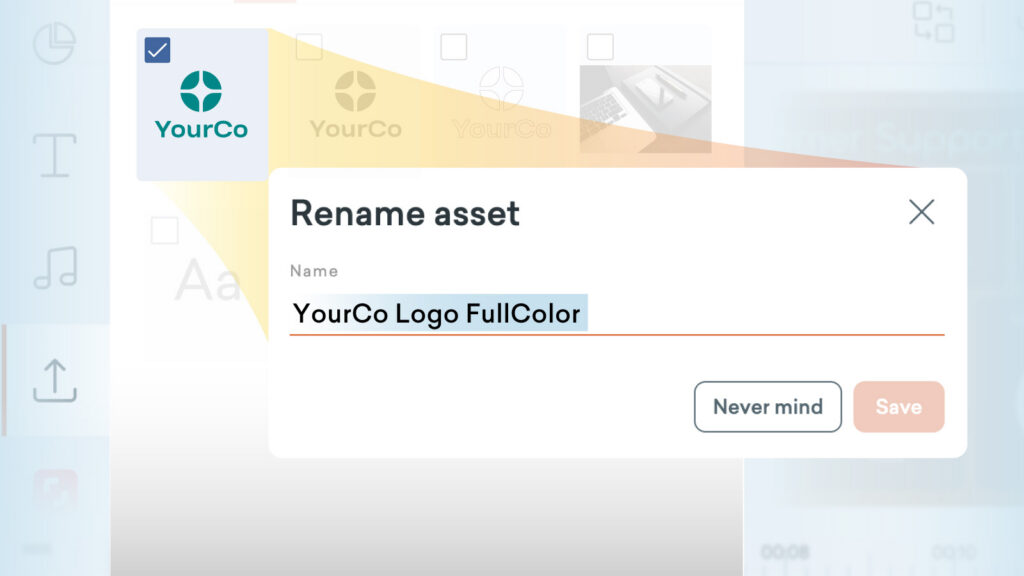Check the Aa font asset checkbox
Viewport: 1024px width, 576px height.
click(165, 231)
